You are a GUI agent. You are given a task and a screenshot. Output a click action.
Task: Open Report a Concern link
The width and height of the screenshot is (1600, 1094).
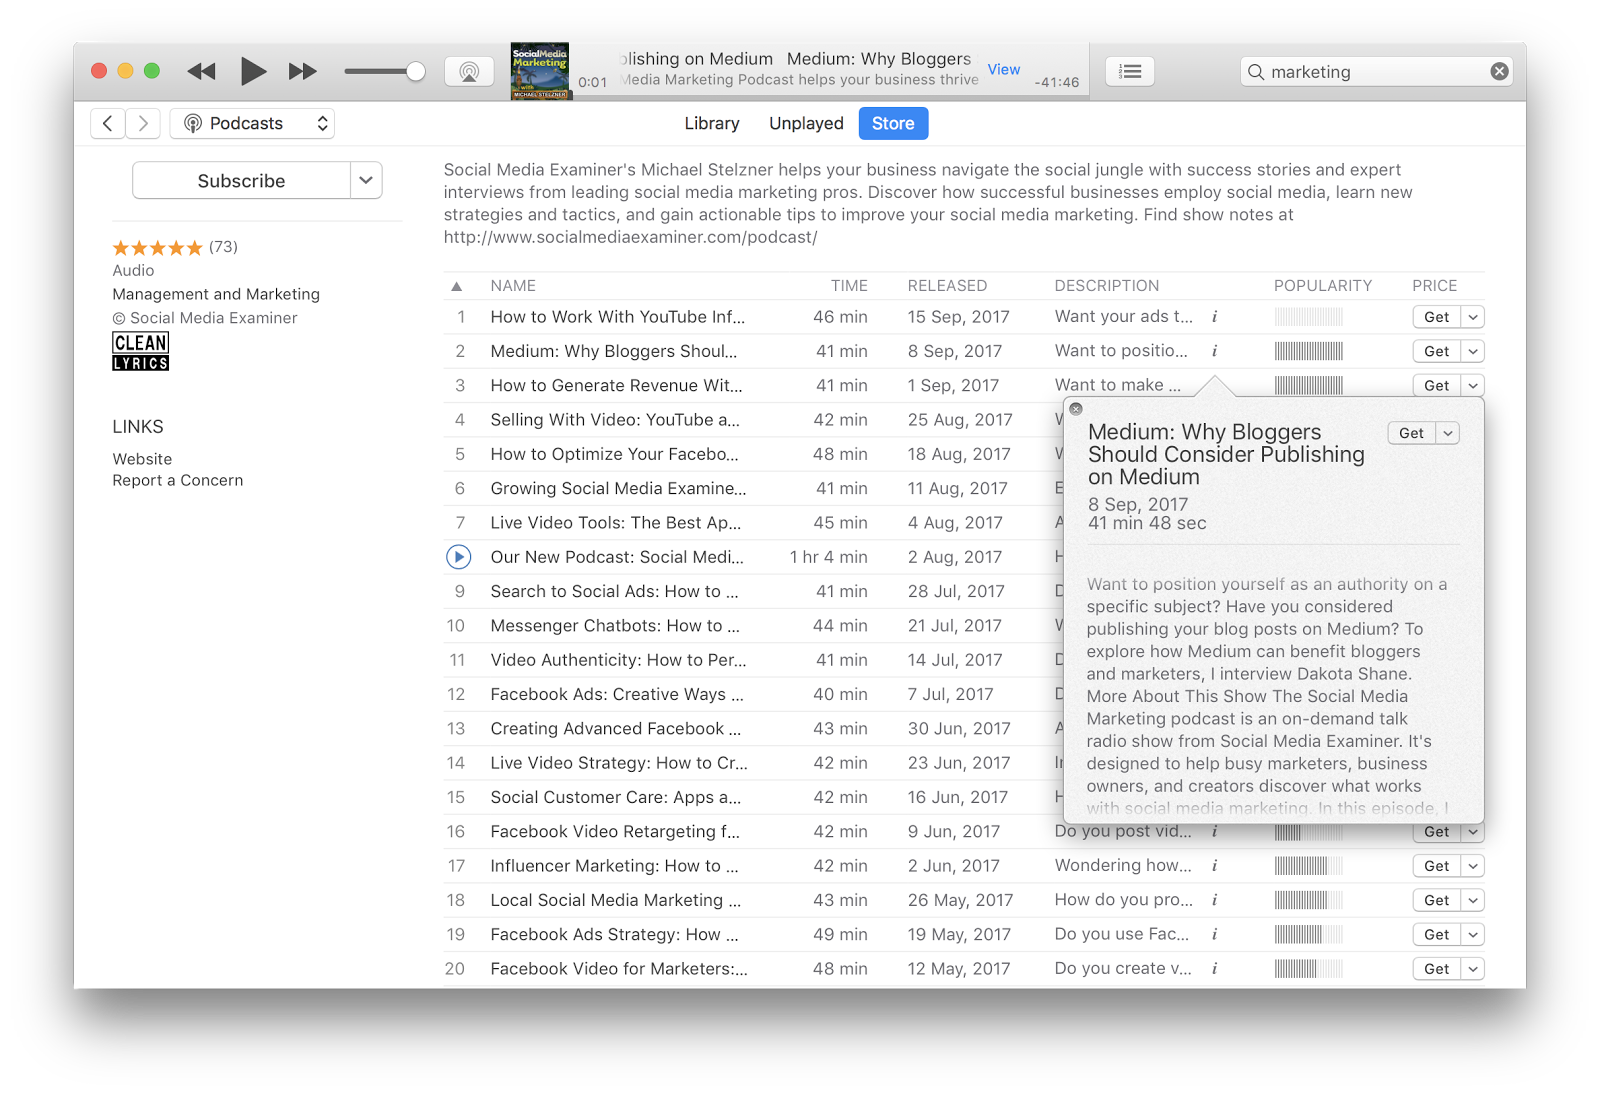[178, 480]
